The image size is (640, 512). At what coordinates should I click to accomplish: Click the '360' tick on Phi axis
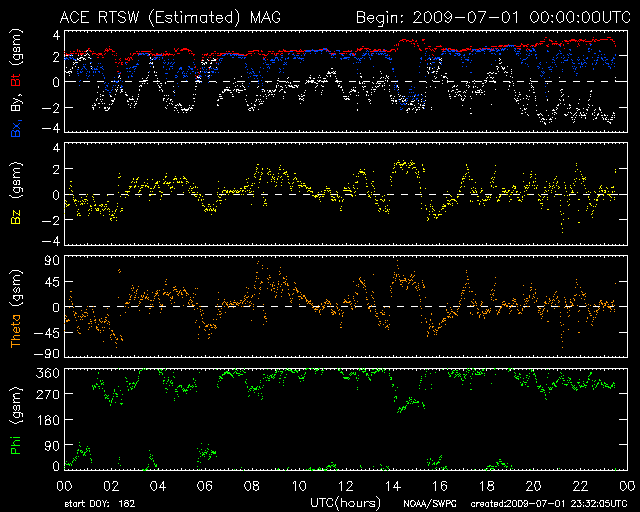[48, 373]
